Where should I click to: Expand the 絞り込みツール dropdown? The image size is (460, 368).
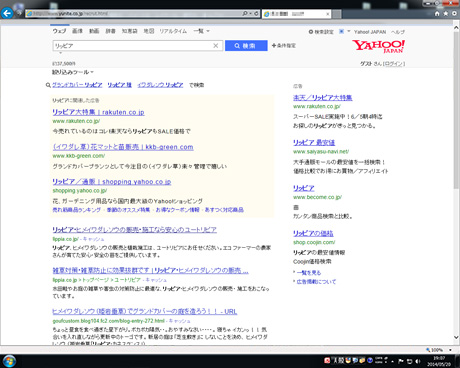73,72
